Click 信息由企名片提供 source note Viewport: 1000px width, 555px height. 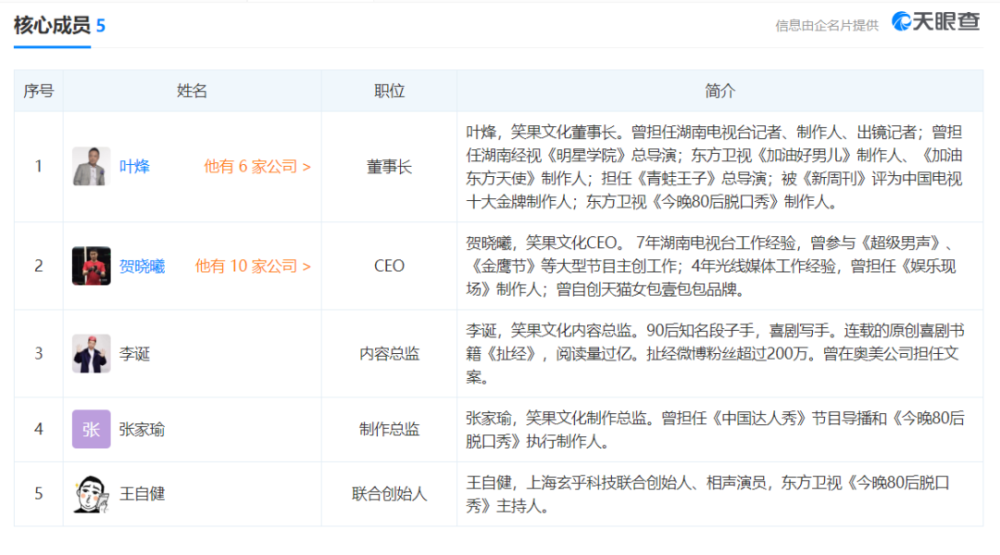click(827, 26)
